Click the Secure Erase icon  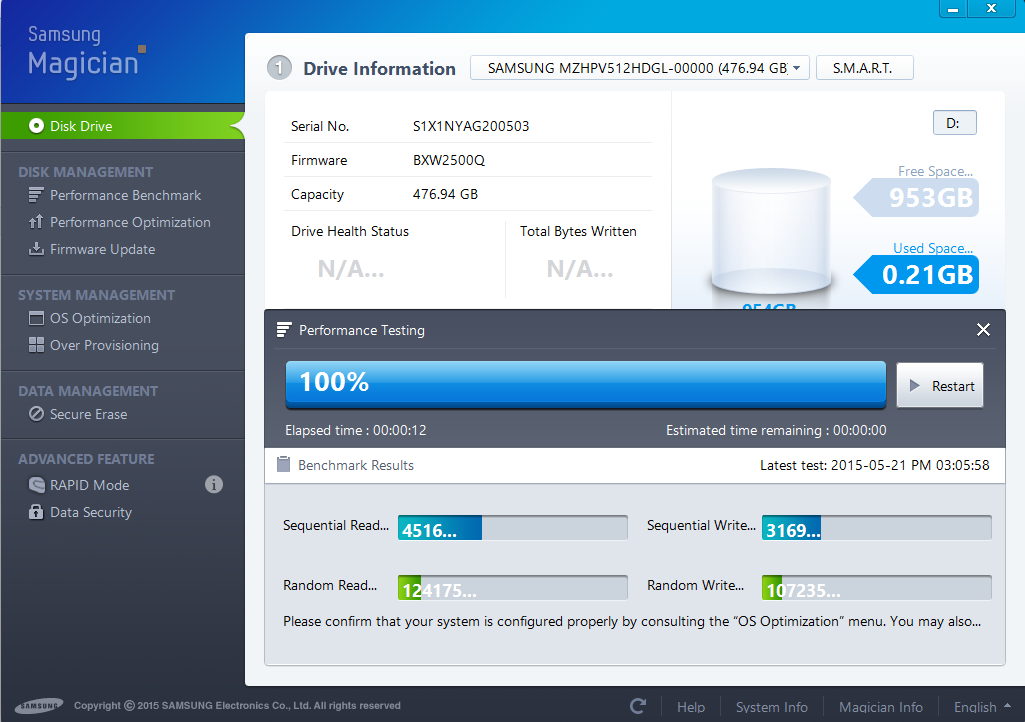tap(36, 414)
